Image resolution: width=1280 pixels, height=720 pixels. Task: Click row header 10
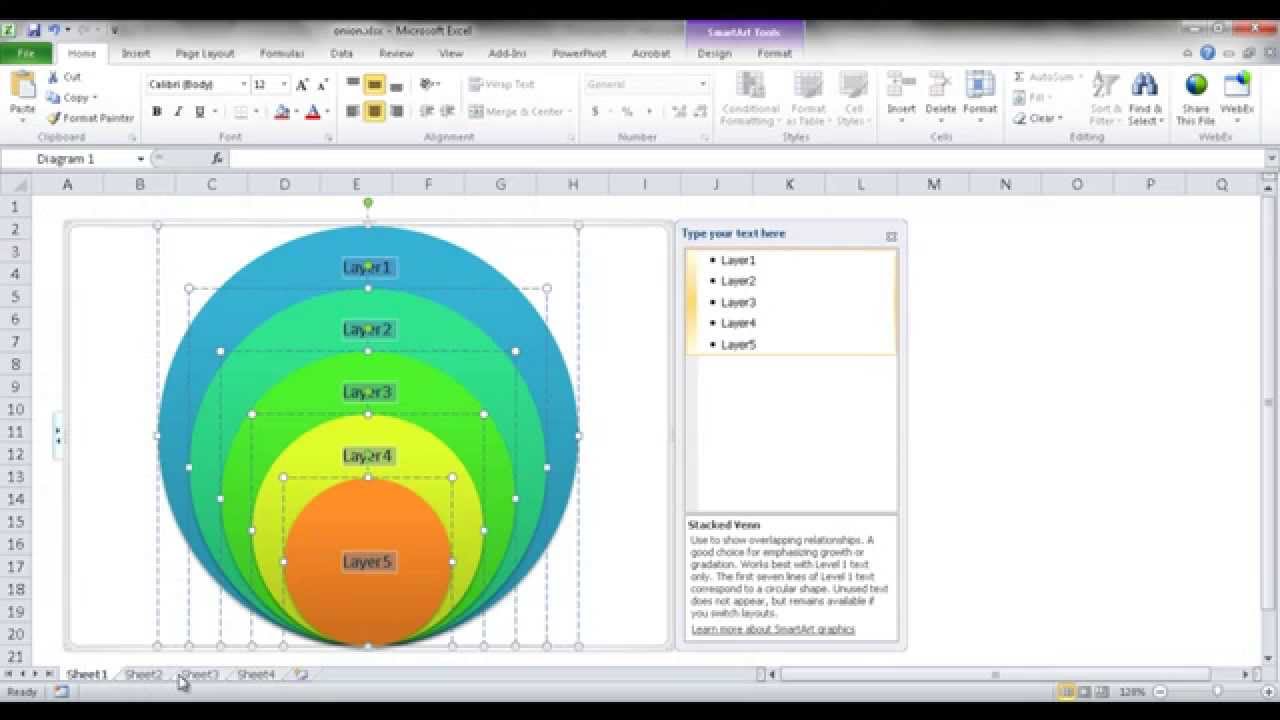tap(16, 409)
